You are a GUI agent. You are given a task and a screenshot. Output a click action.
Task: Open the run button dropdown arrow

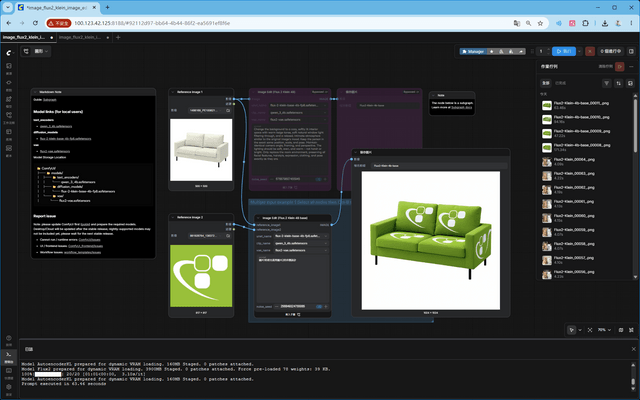pyautogui.click(x=579, y=51)
